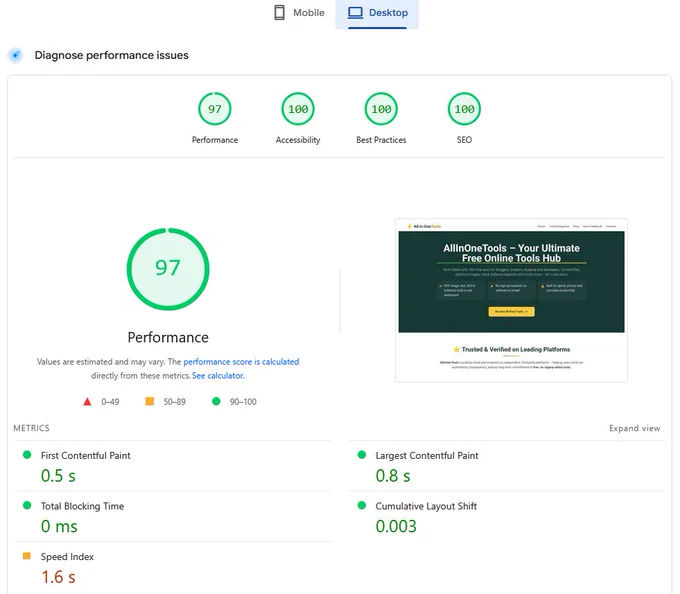Click the desktop laptop icon
The width and height of the screenshot is (680, 594).
click(x=355, y=13)
